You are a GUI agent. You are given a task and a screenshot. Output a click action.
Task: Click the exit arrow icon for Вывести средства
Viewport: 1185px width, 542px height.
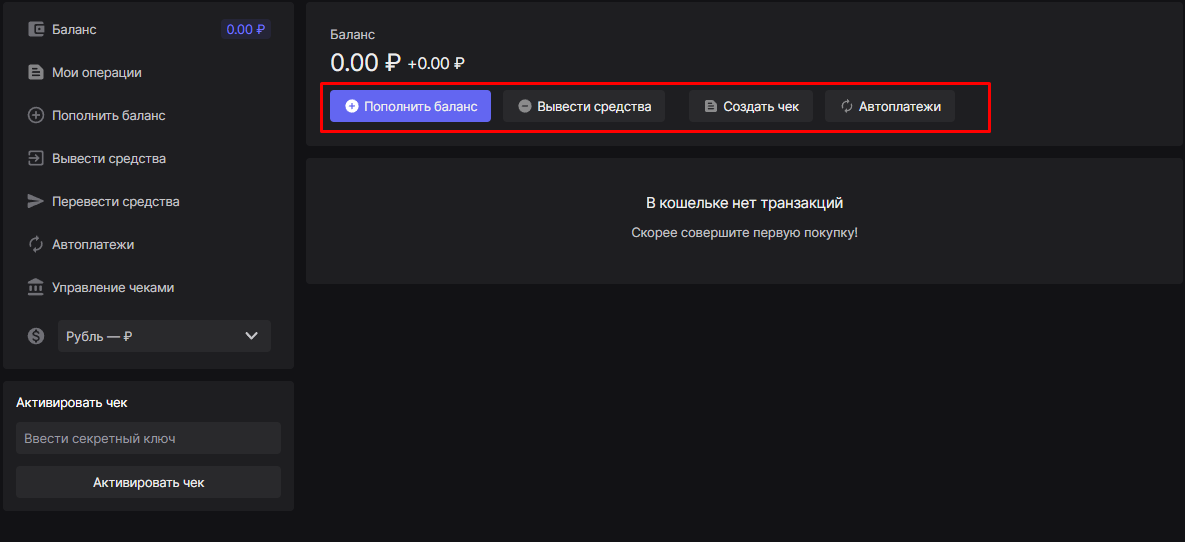tap(36, 158)
